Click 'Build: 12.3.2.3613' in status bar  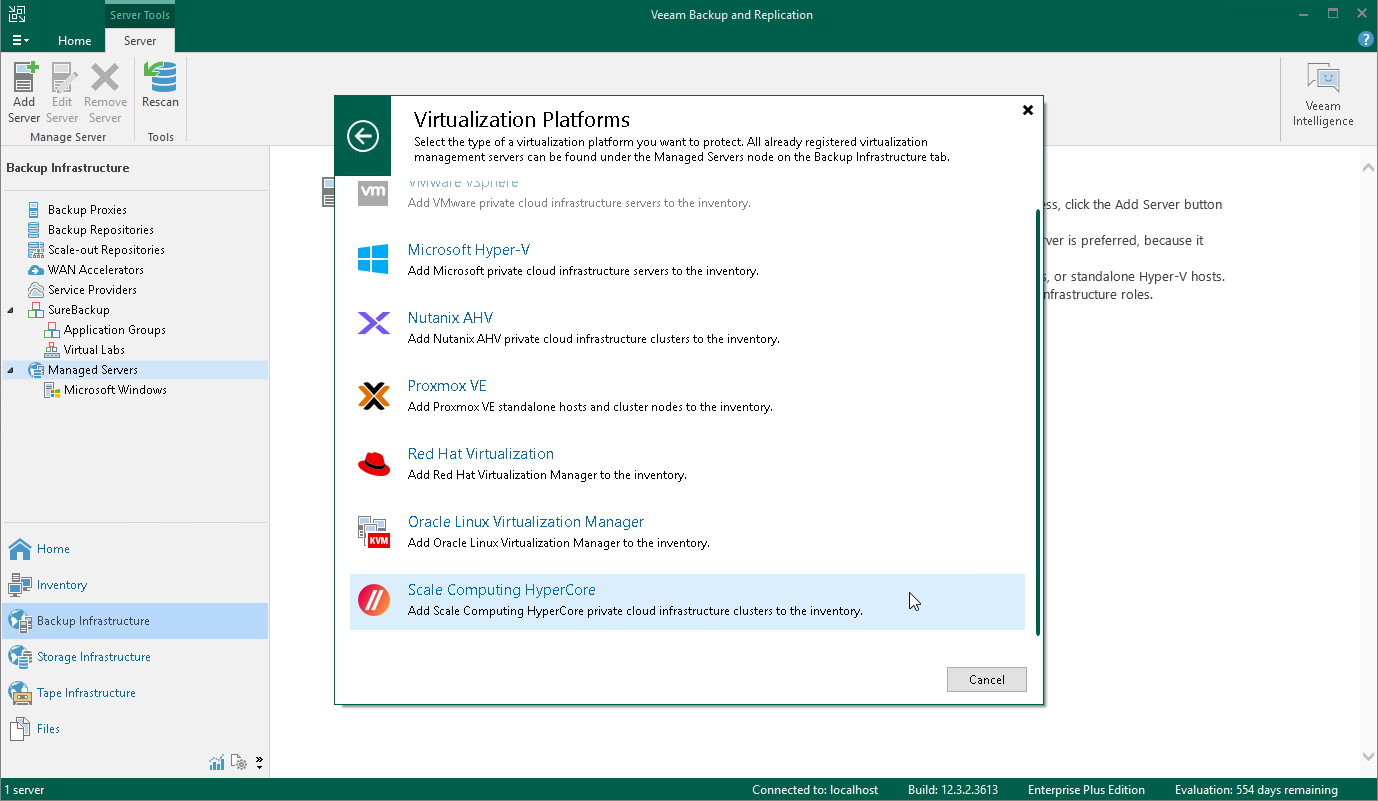click(953, 790)
